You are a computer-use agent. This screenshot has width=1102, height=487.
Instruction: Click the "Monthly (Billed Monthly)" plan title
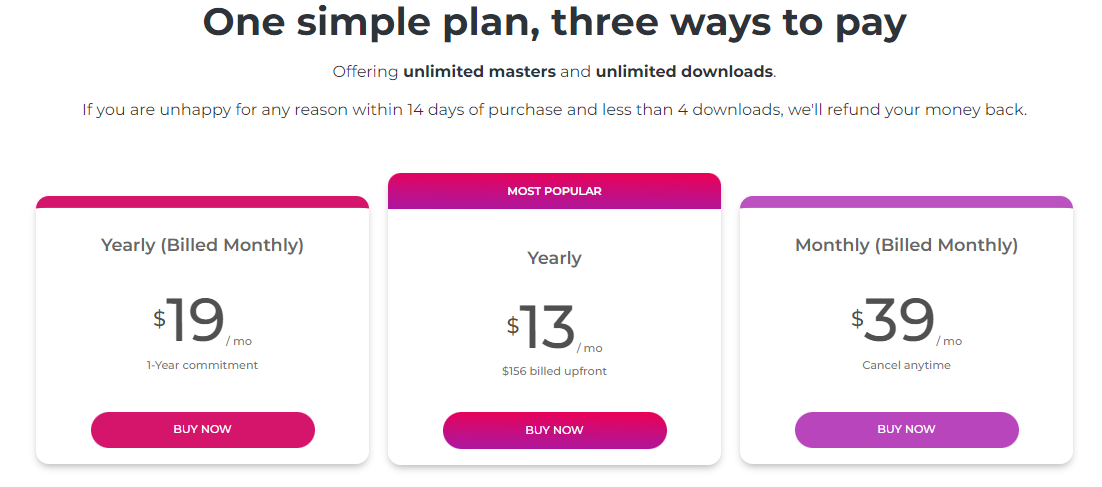coord(907,245)
